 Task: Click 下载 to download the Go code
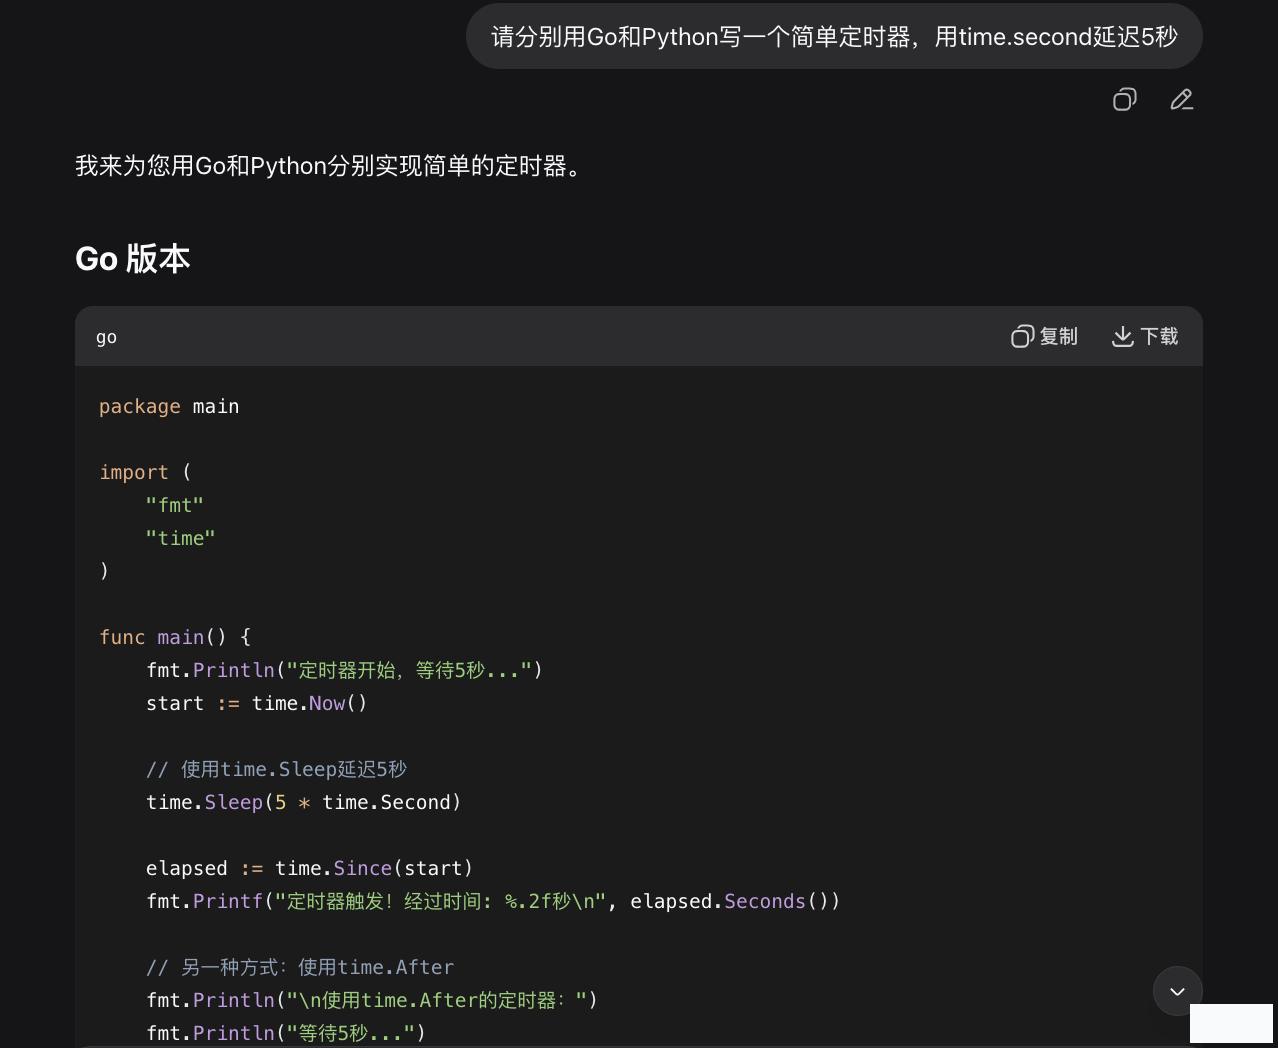(1145, 336)
